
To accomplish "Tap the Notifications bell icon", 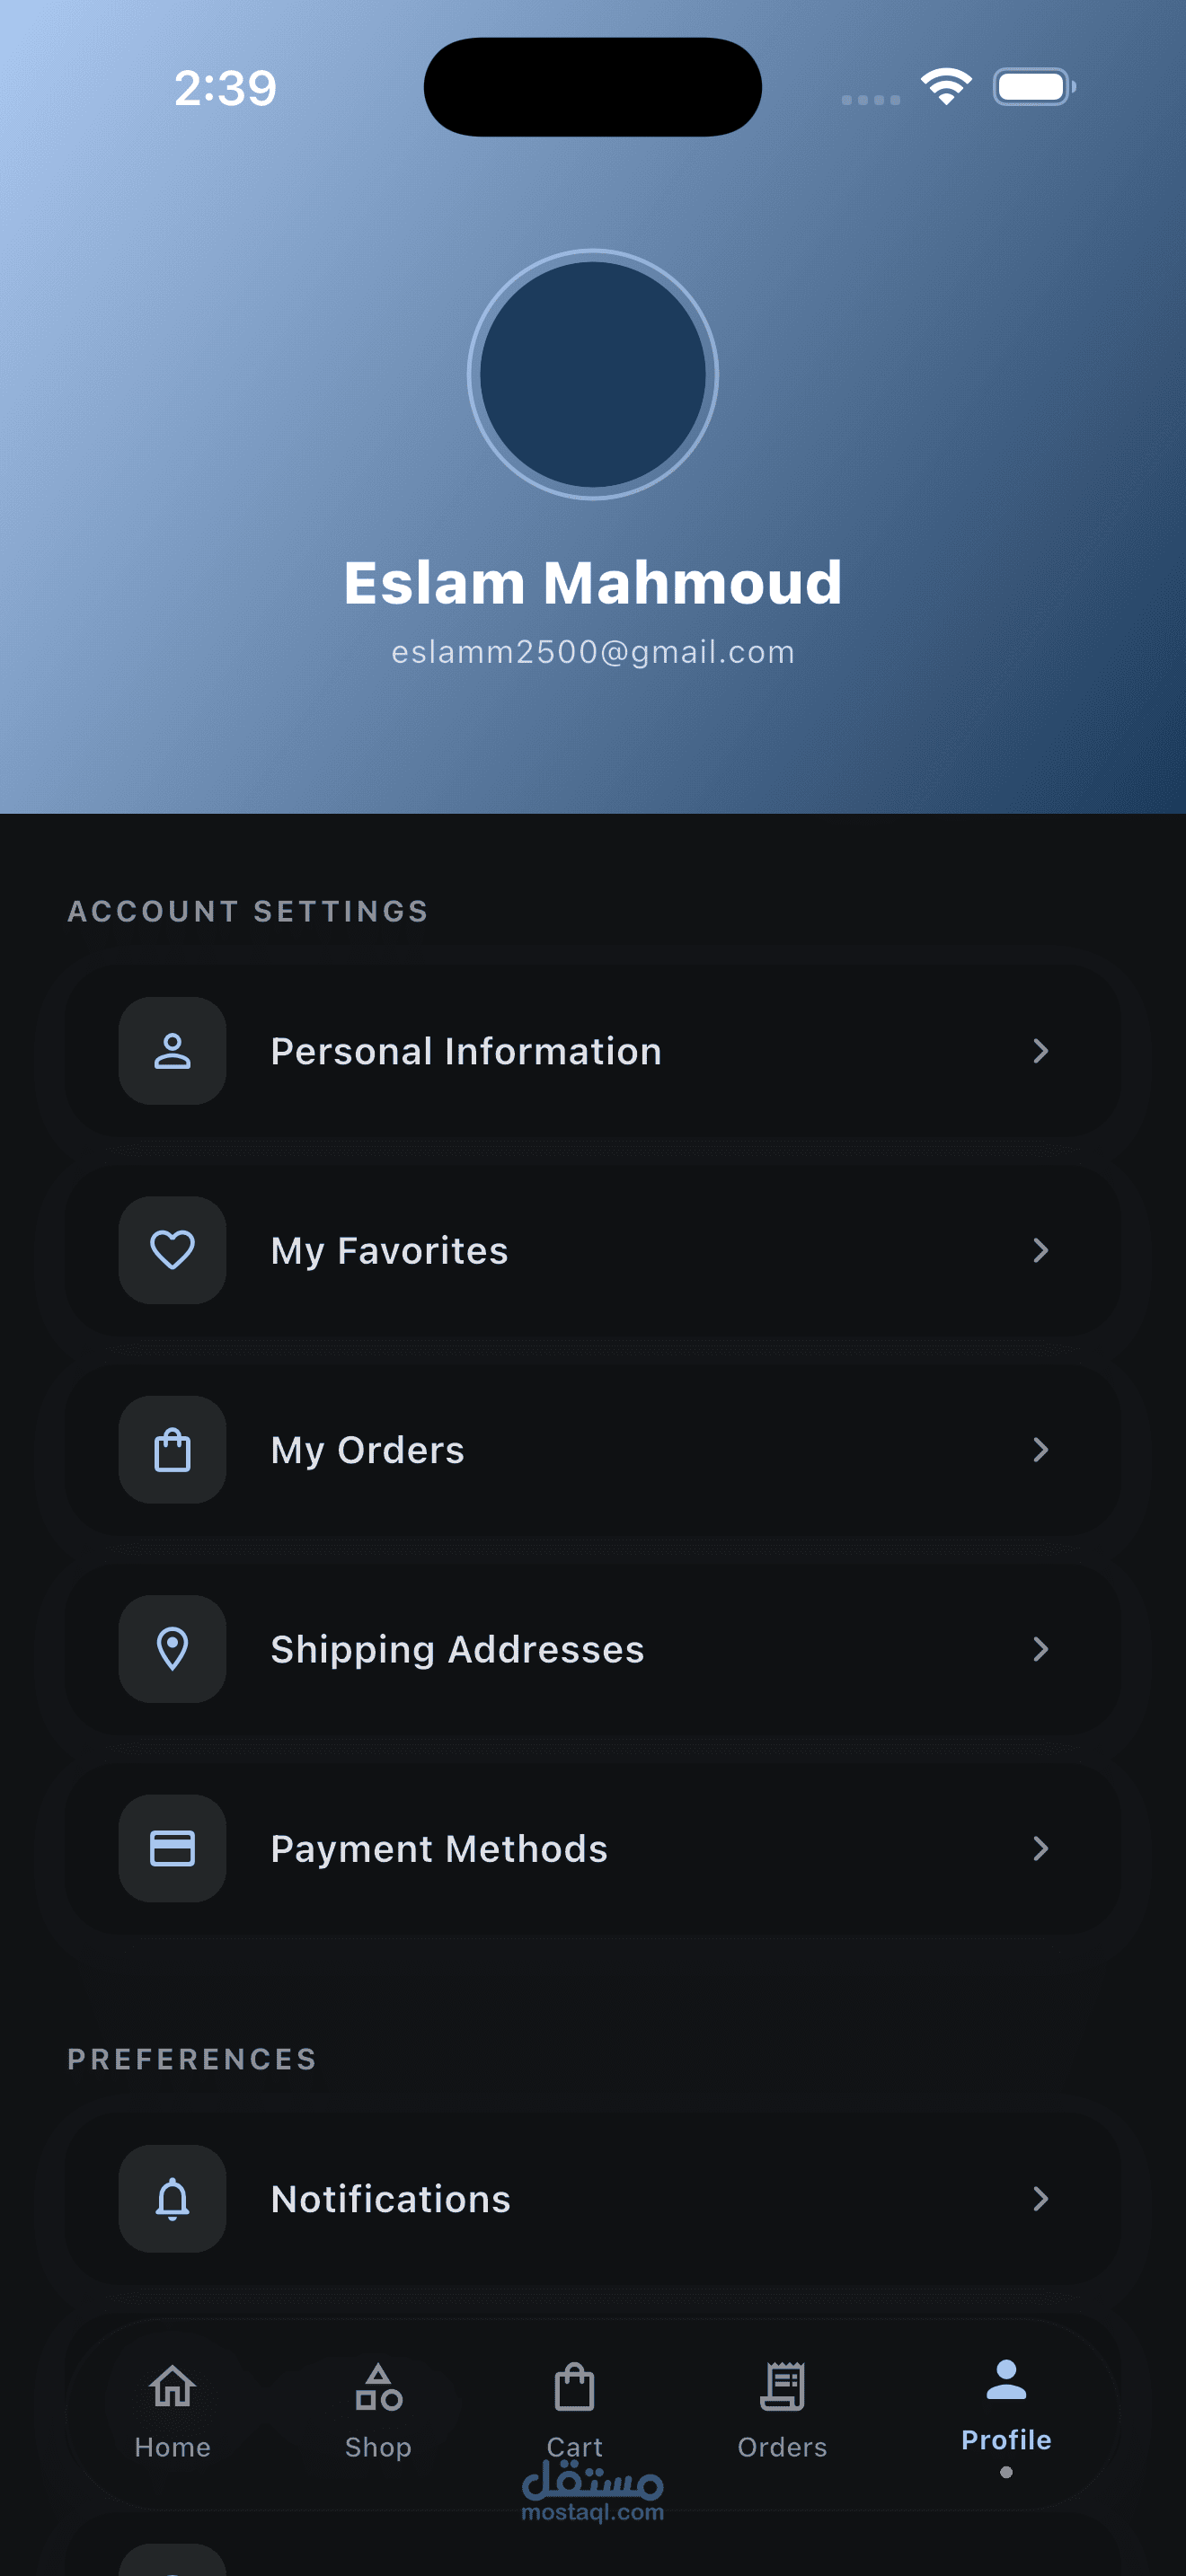I will [172, 2198].
